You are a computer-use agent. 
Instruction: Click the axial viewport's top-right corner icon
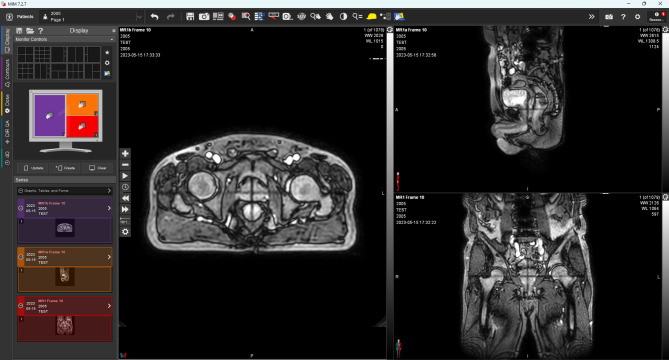[390, 30]
